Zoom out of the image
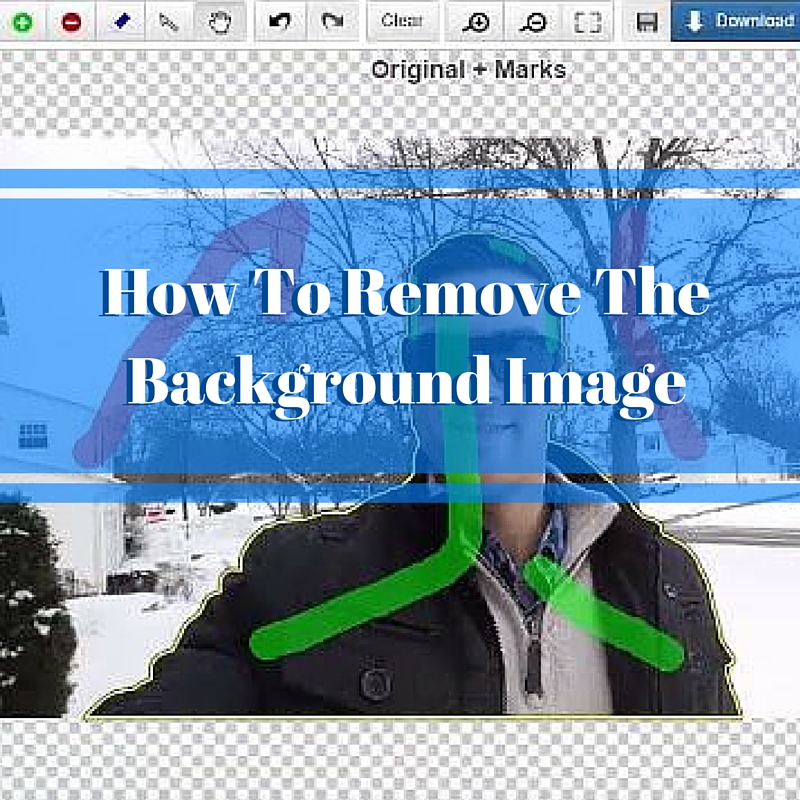This screenshot has height=800, width=800. point(534,21)
